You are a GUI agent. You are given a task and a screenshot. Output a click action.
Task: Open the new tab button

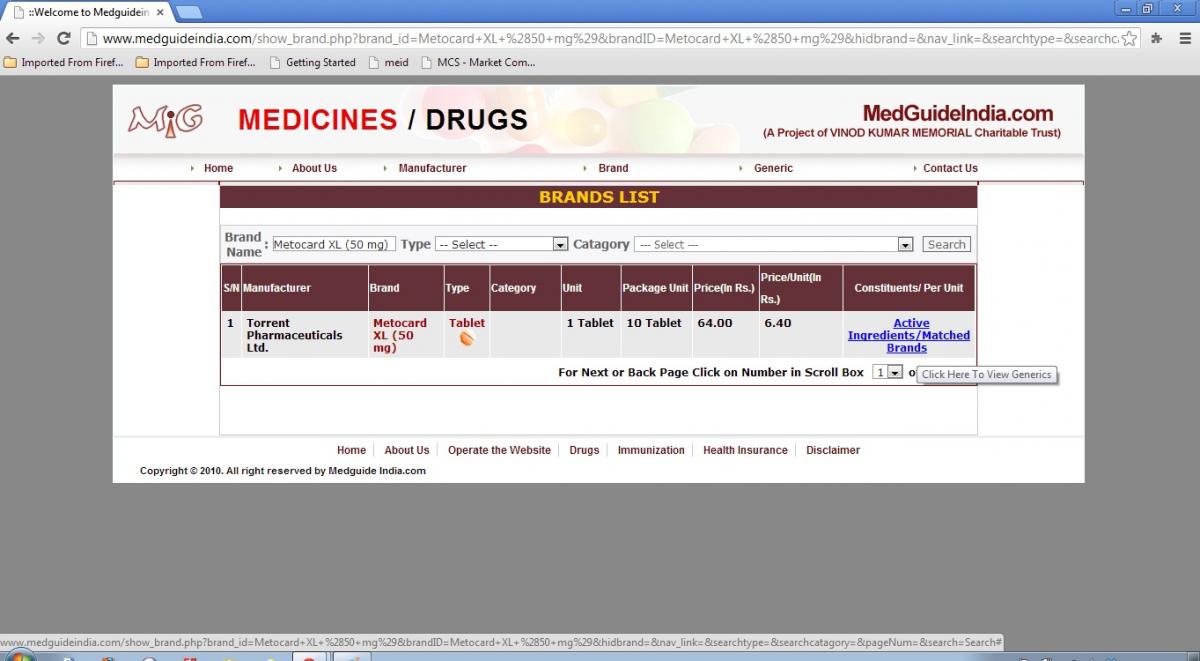[189, 12]
